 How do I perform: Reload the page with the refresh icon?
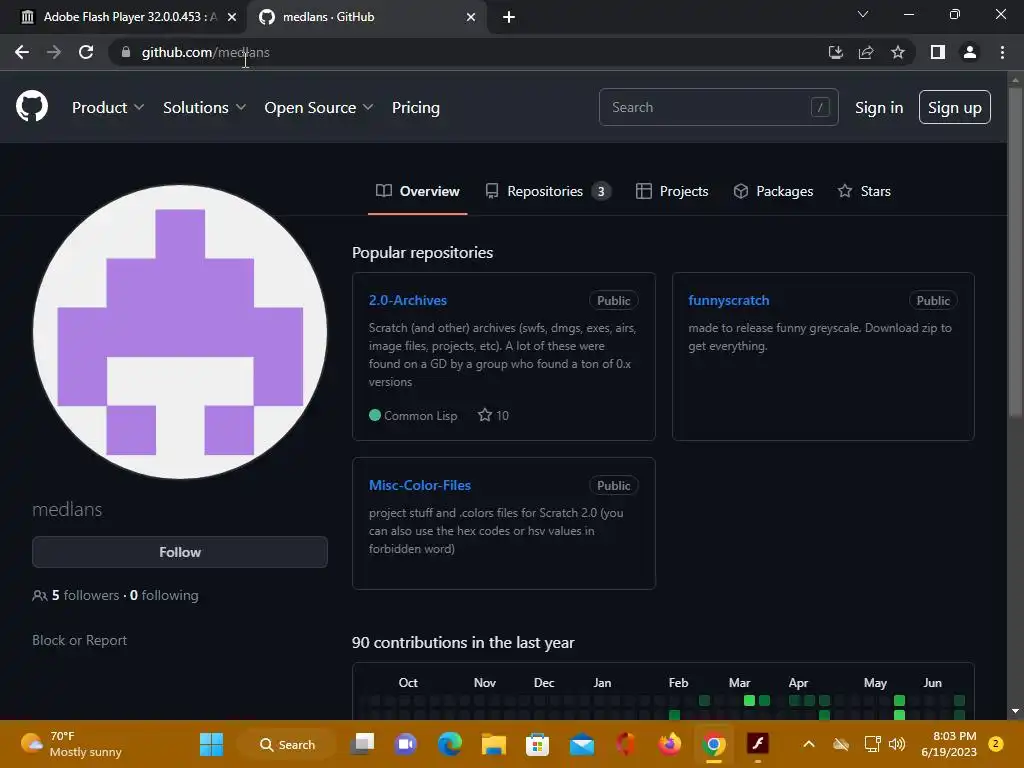click(86, 52)
